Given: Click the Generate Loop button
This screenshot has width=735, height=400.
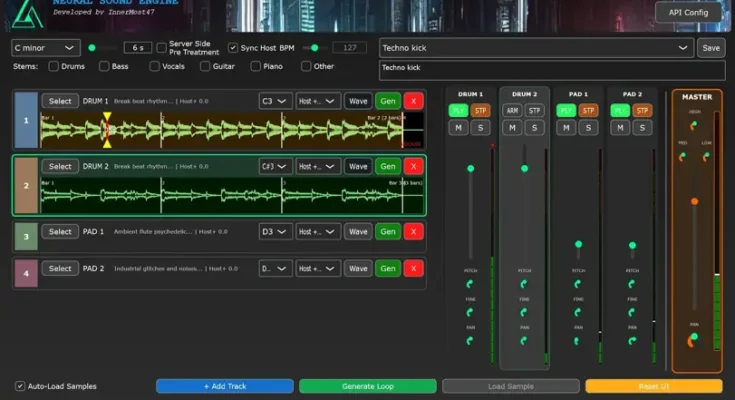Looking at the screenshot, I should point(367,386).
